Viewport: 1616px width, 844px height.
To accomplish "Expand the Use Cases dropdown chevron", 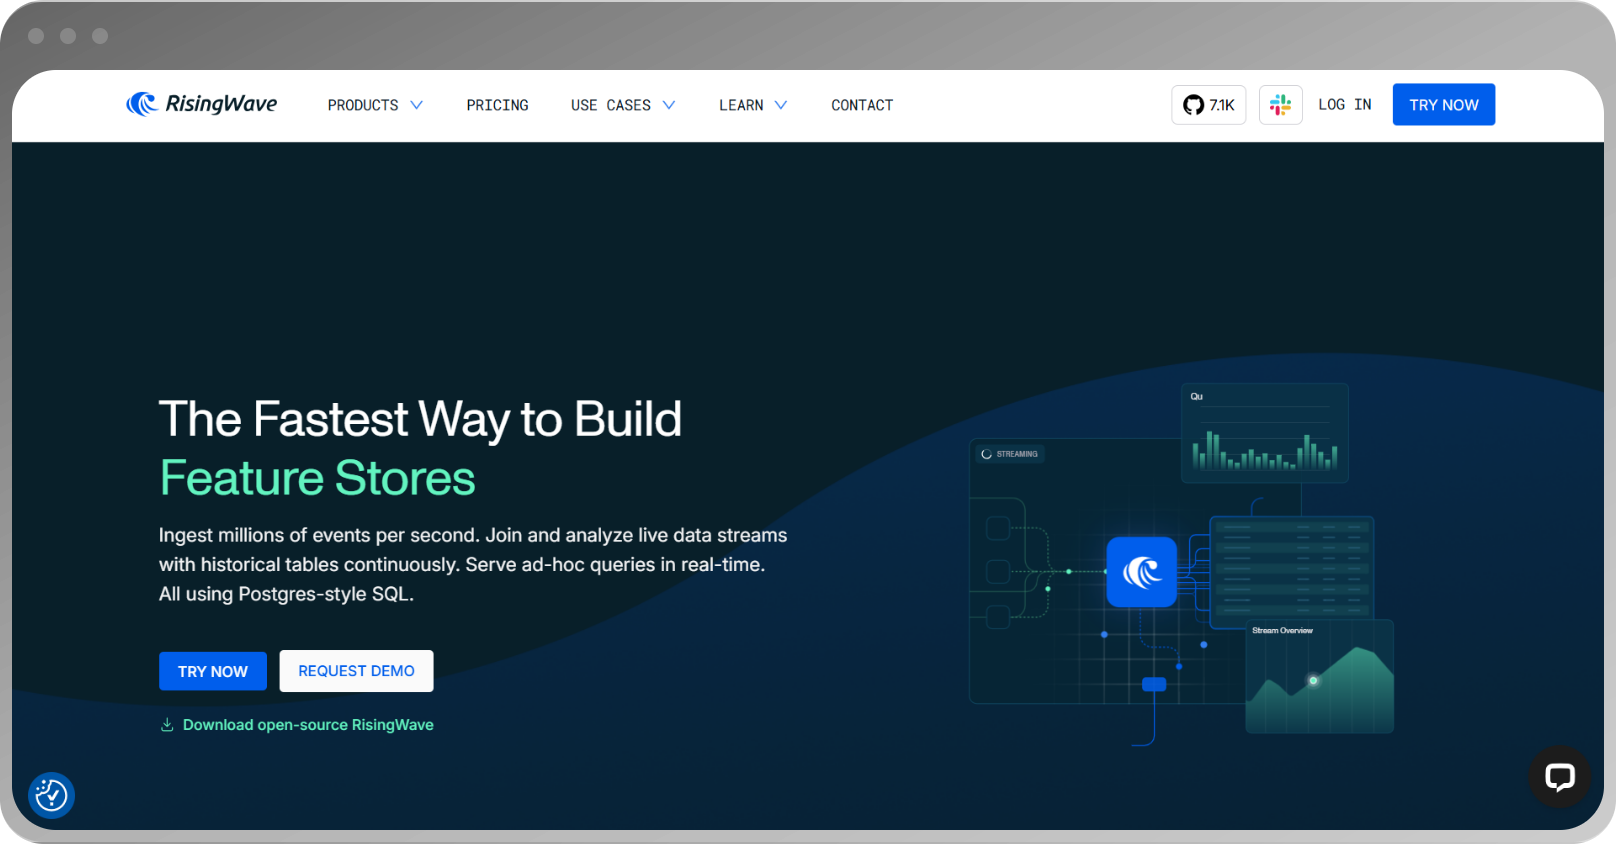I will (669, 105).
